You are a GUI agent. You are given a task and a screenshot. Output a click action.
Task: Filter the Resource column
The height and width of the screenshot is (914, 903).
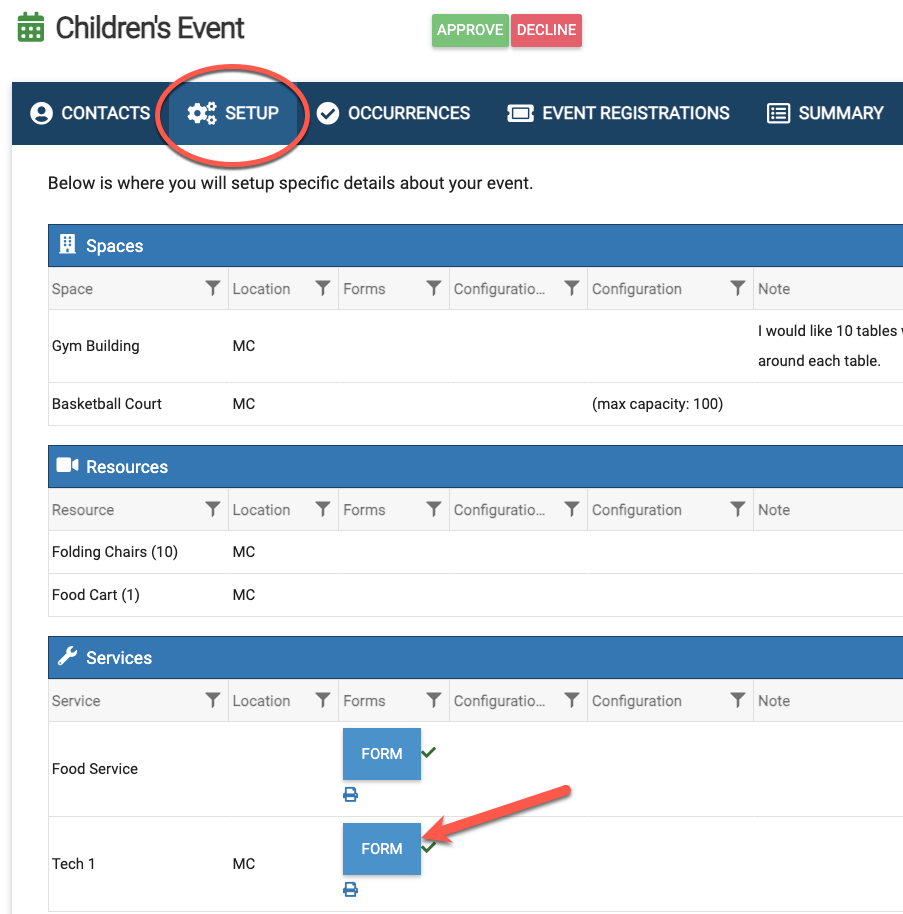212,509
